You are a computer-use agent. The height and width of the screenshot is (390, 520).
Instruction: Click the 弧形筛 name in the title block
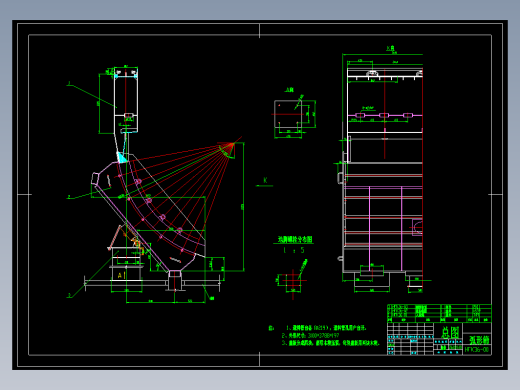pyautogui.click(x=479, y=340)
